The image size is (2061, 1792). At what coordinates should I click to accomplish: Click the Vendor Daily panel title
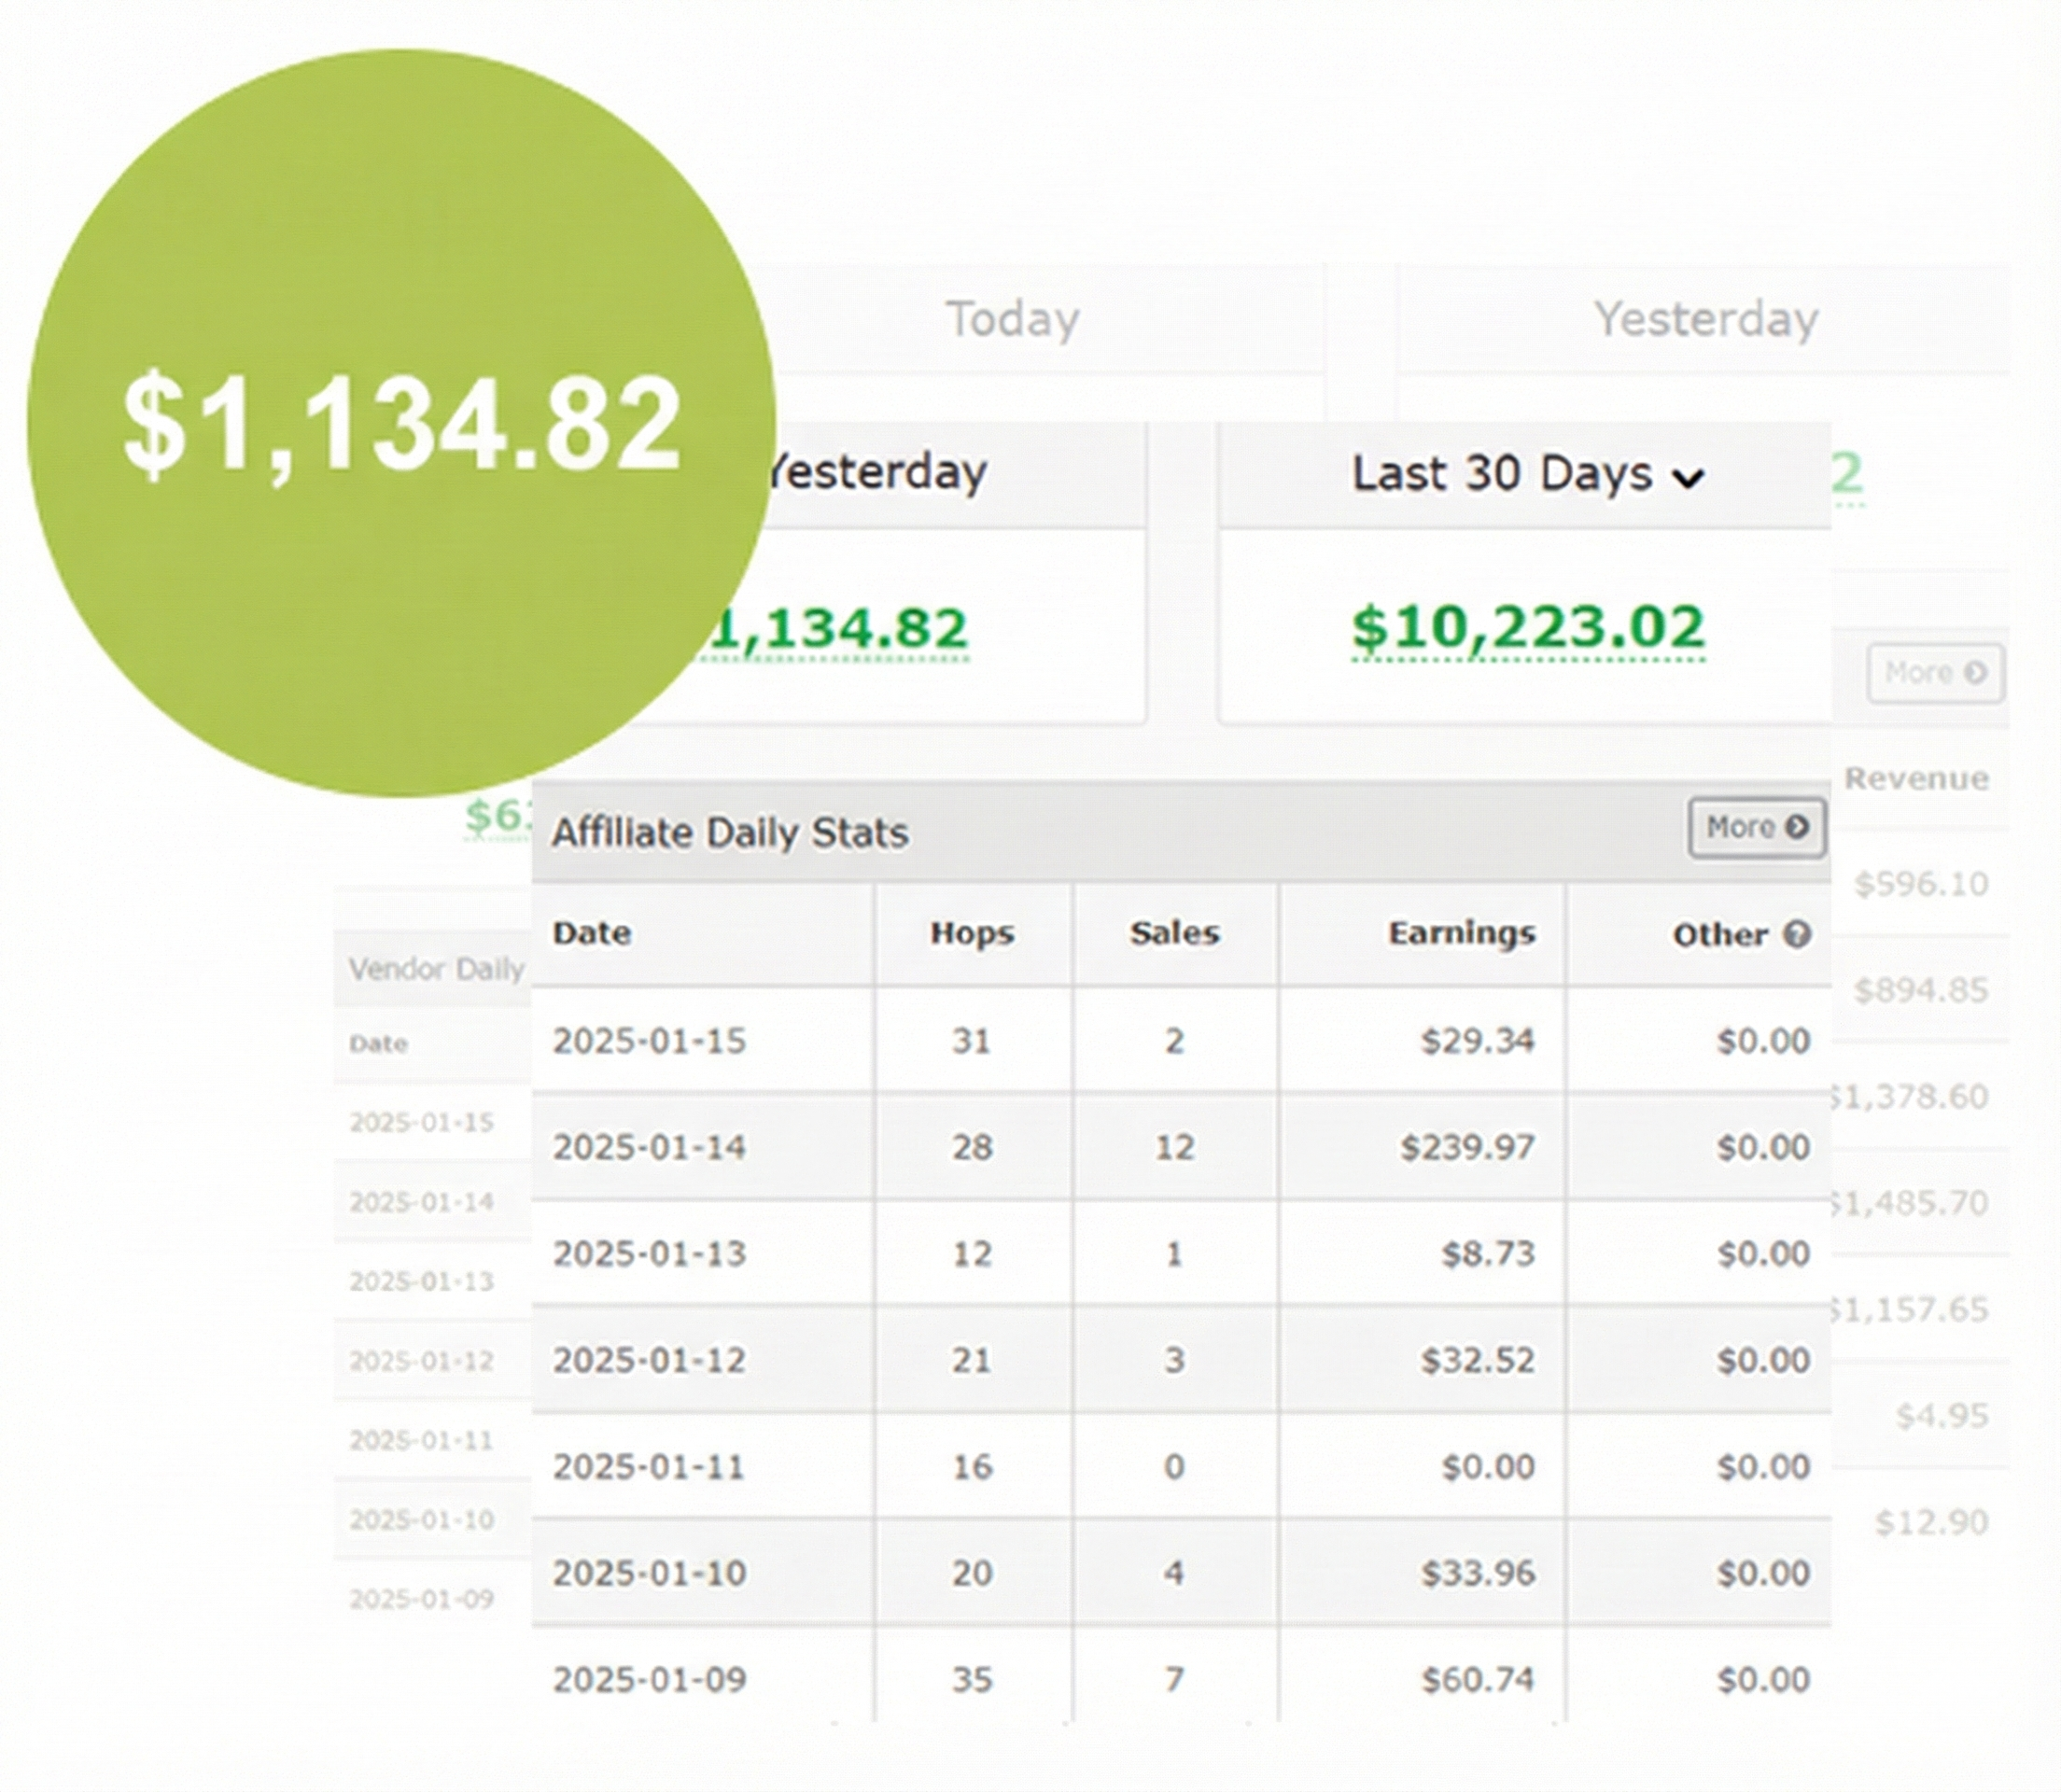click(x=436, y=969)
